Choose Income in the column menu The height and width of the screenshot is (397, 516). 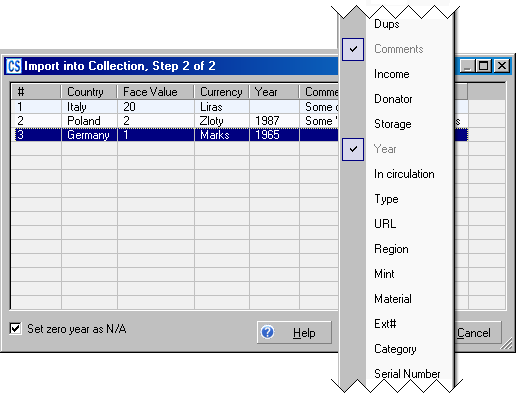[x=392, y=74]
